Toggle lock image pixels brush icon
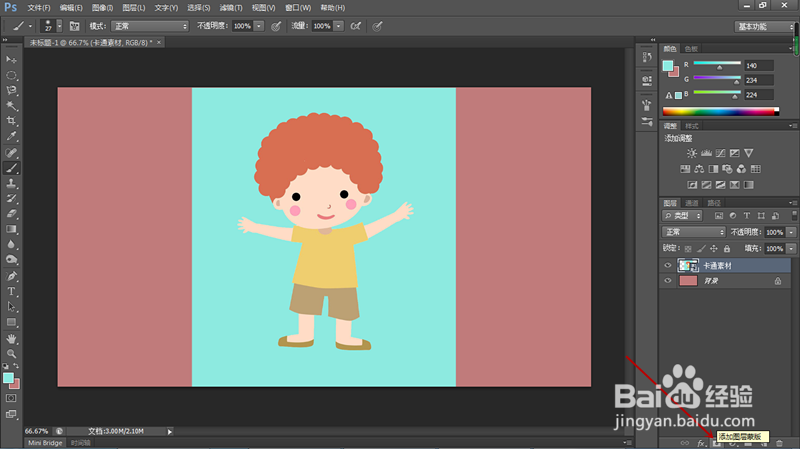The width and height of the screenshot is (800, 449). pyautogui.click(x=701, y=248)
